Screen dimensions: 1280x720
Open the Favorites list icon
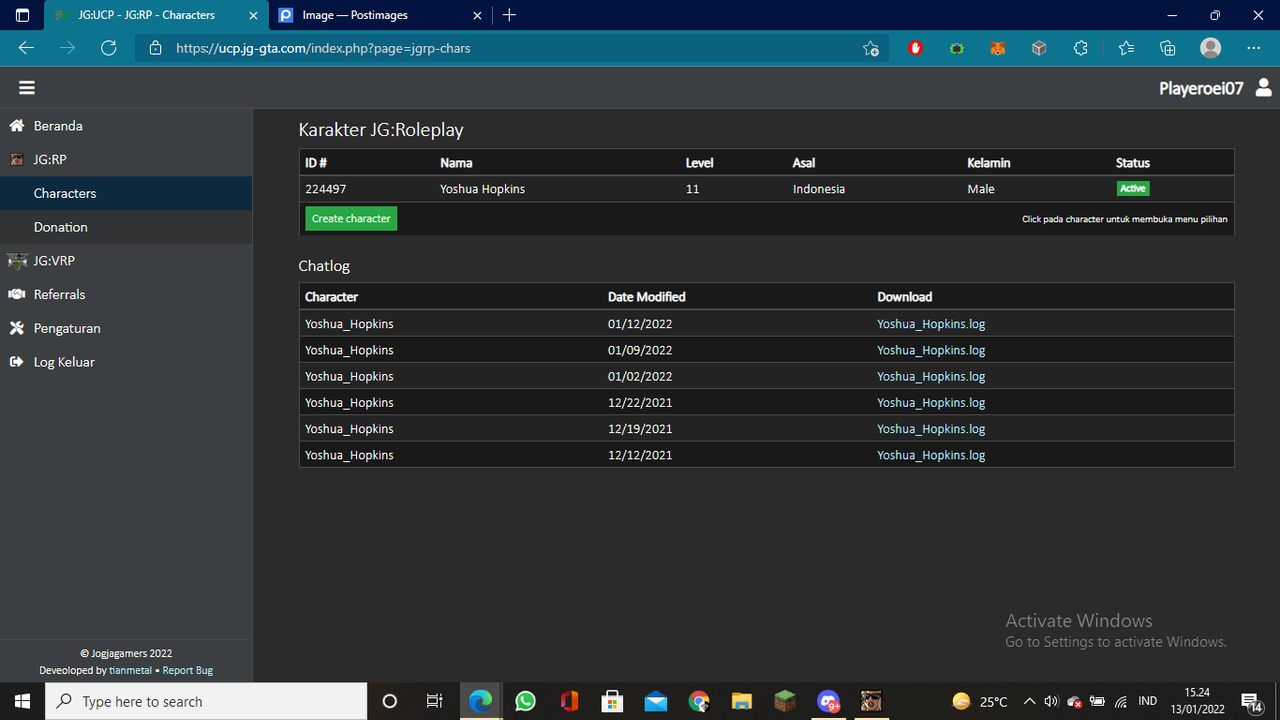tap(1126, 48)
